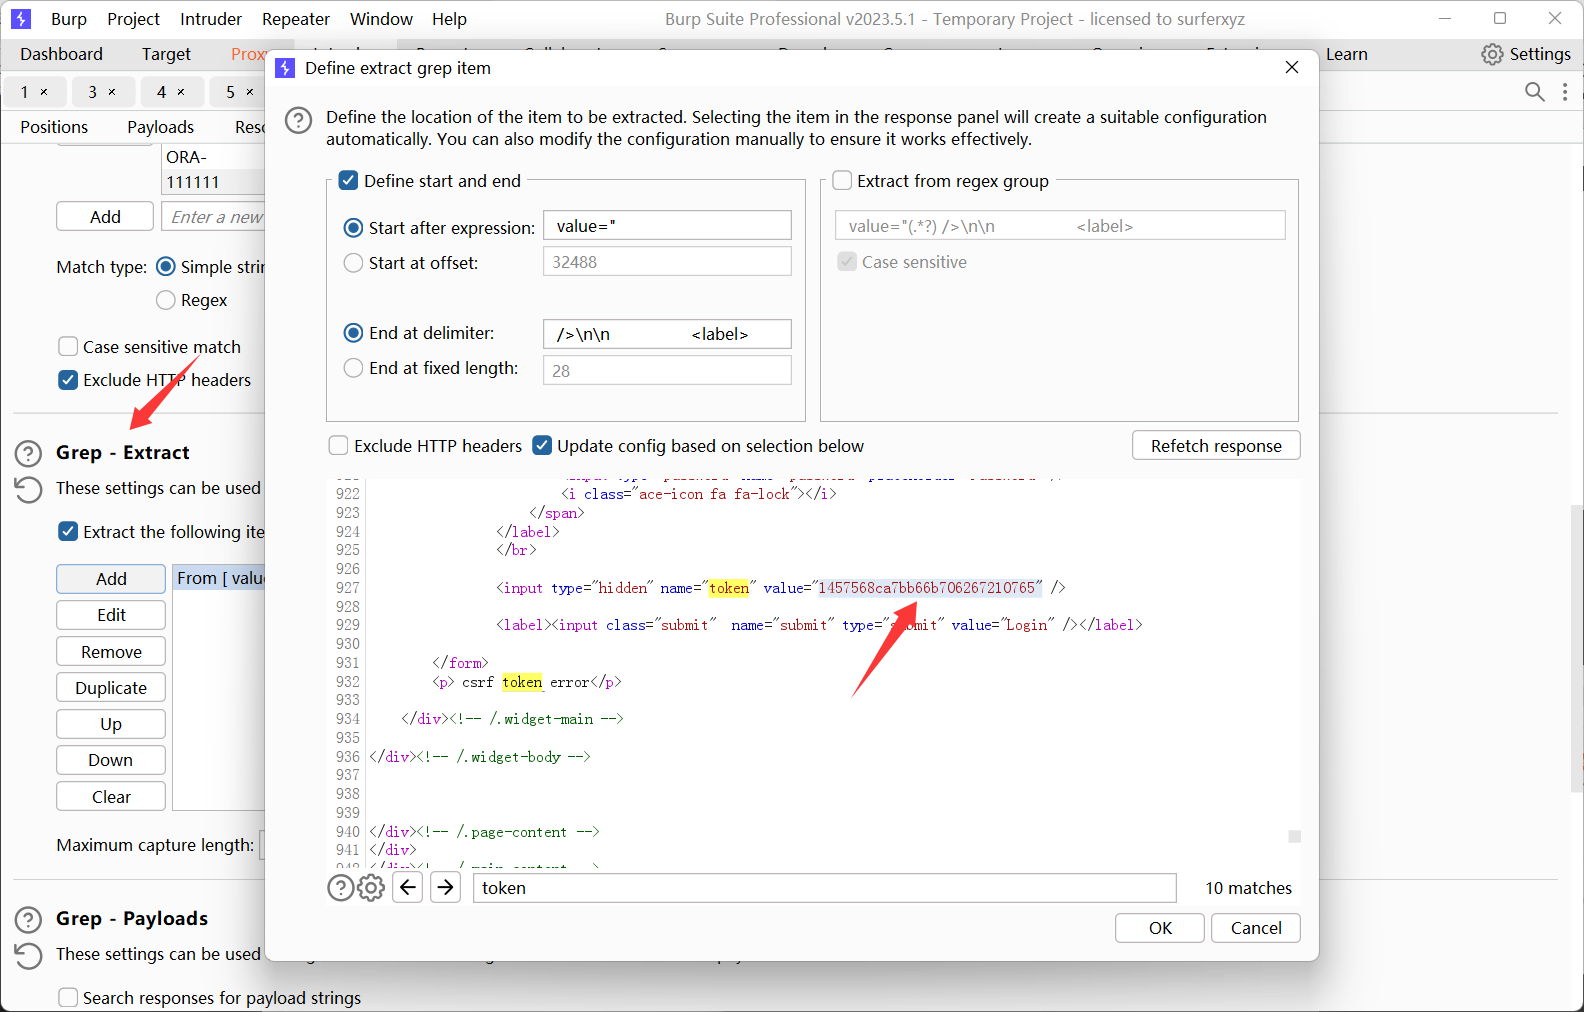Click the Burp Suite logo icon
The image size is (1584, 1012).
21,19
